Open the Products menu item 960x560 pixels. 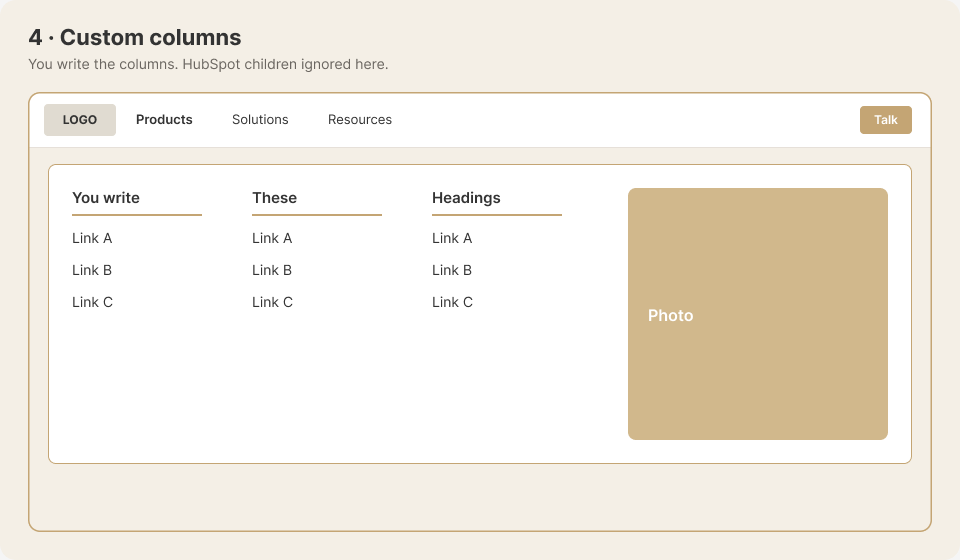(164, 120)
